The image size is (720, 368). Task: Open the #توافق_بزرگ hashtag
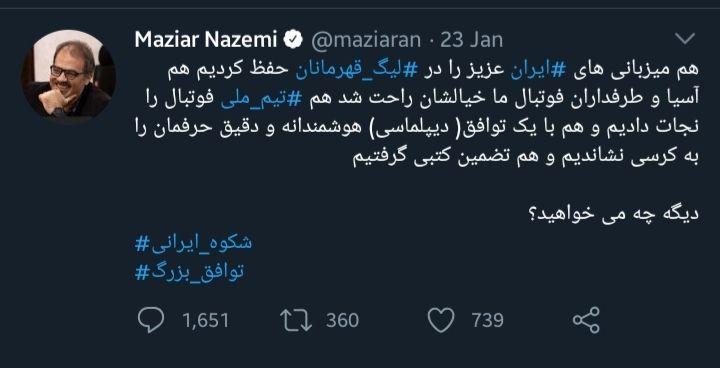(x=190, y=272)
